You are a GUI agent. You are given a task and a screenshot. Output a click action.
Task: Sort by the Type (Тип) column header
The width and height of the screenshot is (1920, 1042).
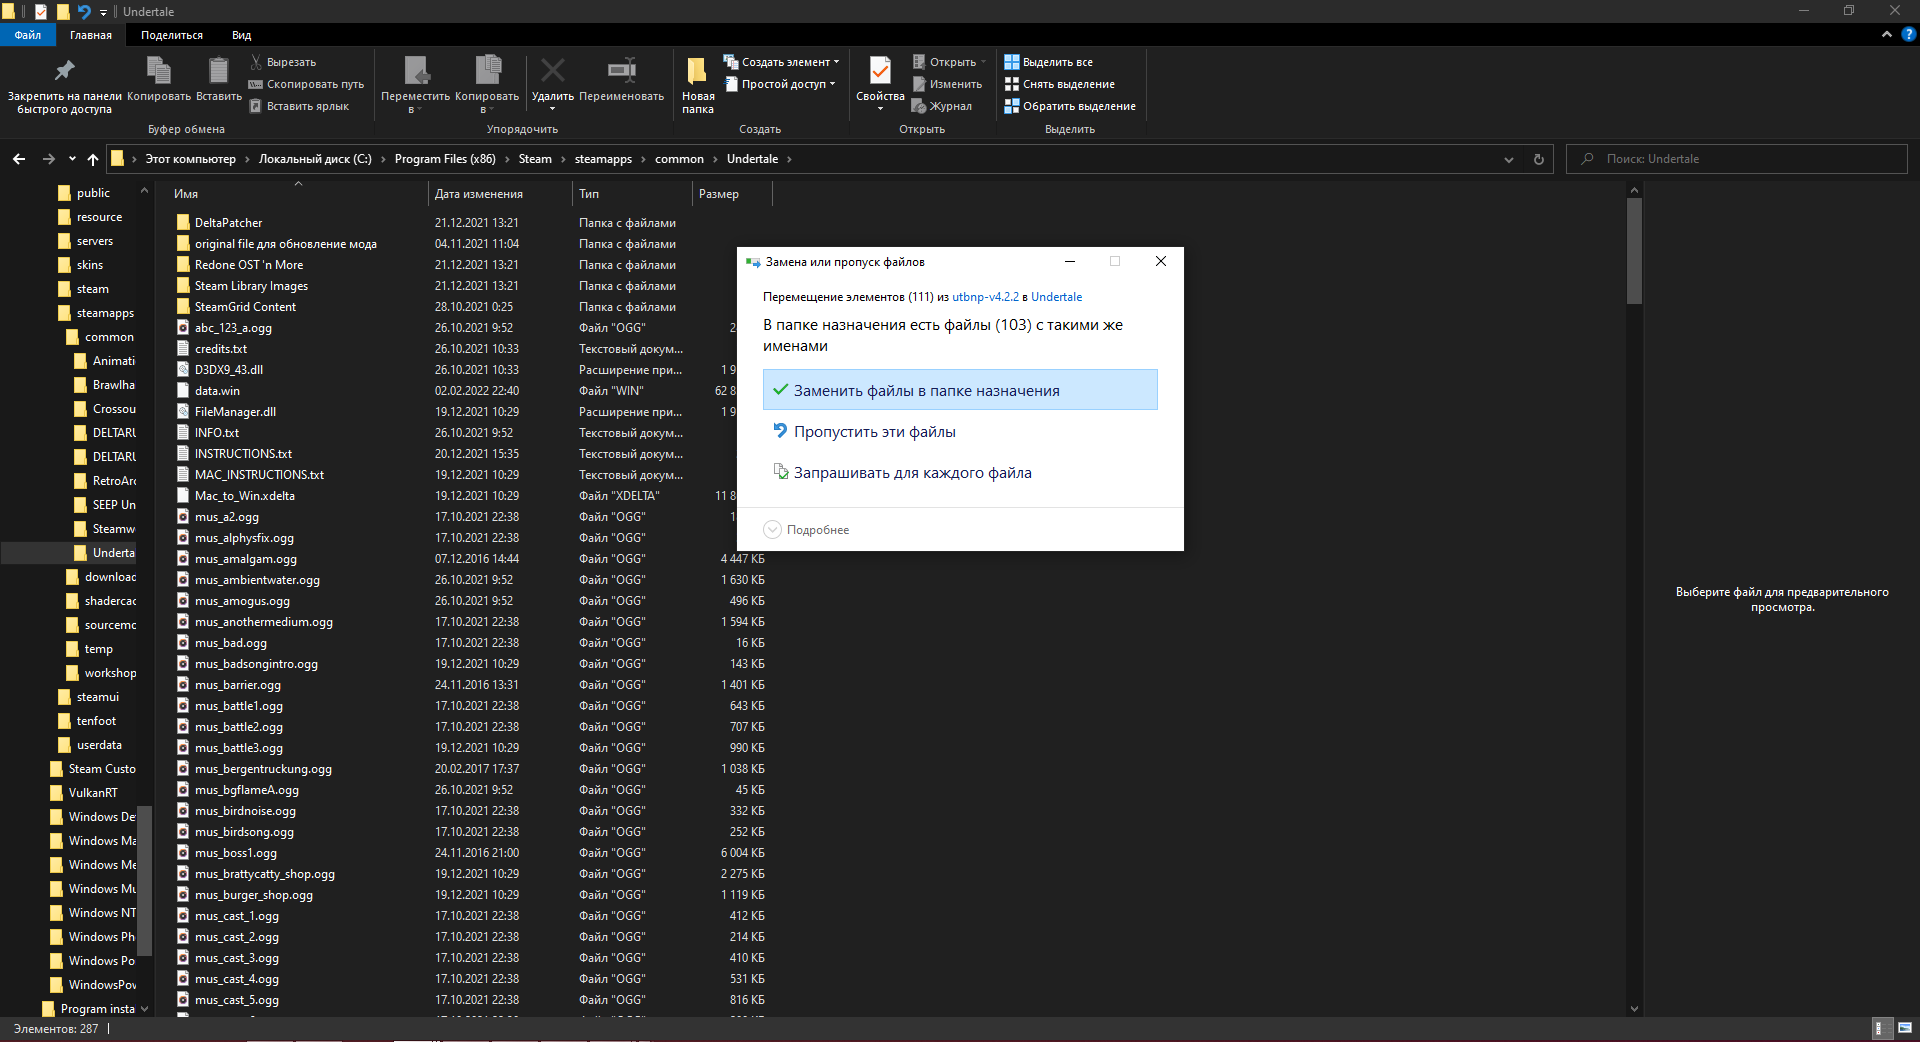[632, 194]
